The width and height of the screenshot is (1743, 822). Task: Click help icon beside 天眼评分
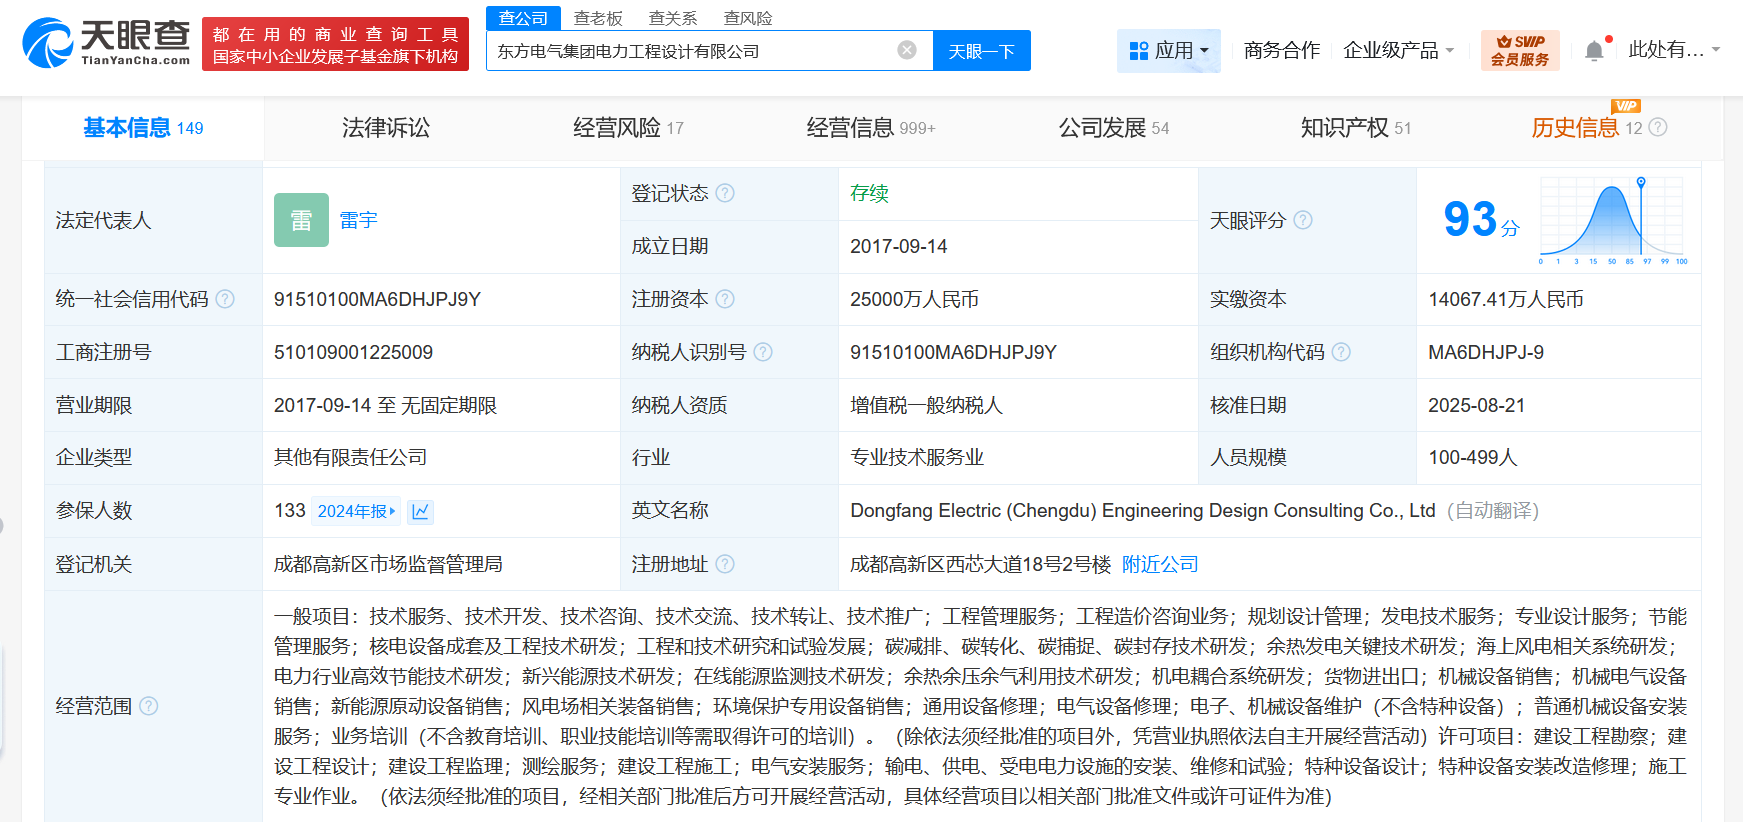pos(1303,220)
